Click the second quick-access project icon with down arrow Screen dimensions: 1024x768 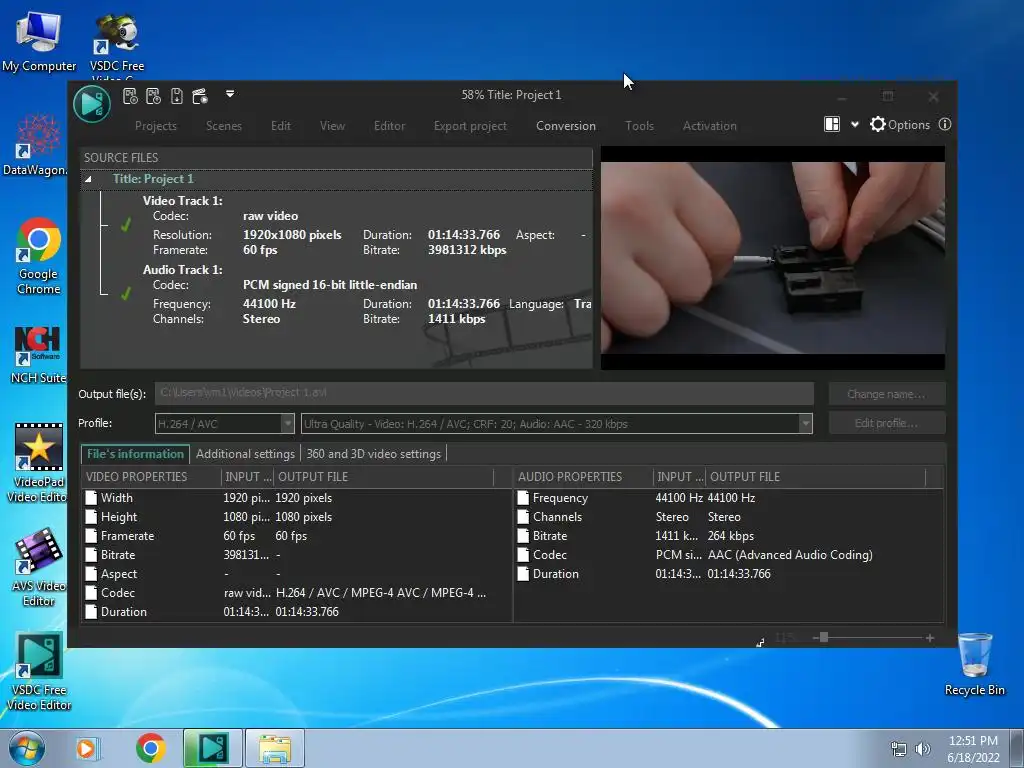pyautogui.click(x=153, y=97)
